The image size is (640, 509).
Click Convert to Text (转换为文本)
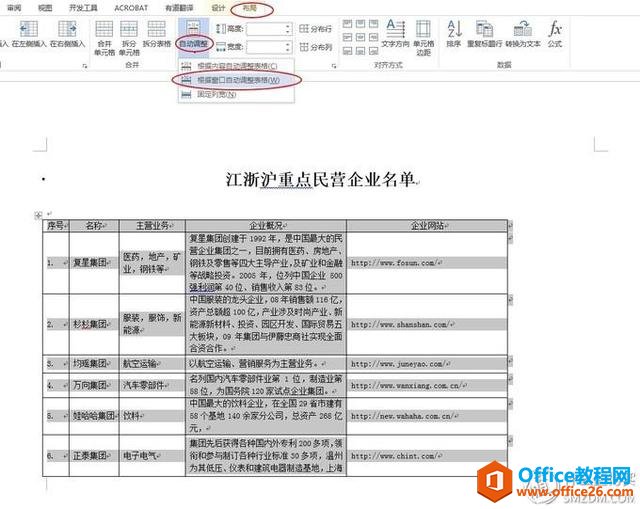[522, 33]
